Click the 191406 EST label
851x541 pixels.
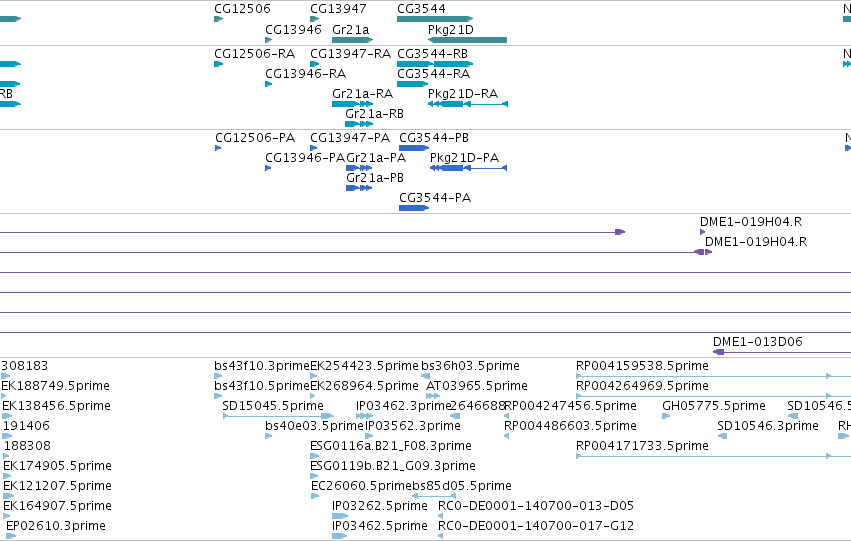pos(26,426)
